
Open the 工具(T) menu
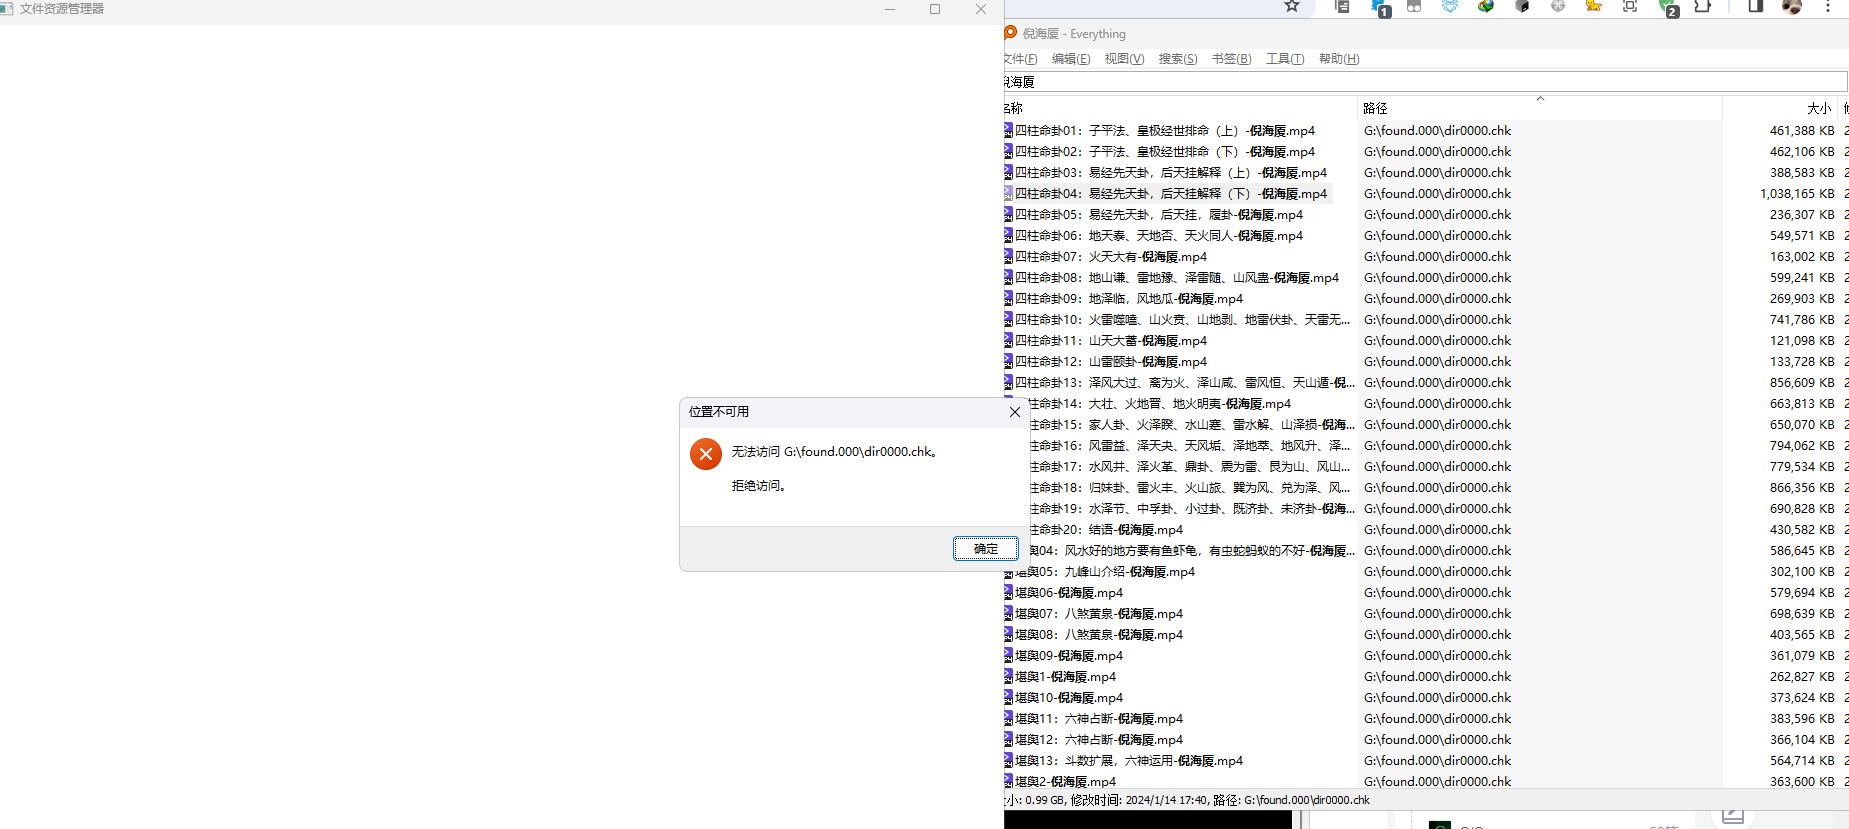point(1285,59)
